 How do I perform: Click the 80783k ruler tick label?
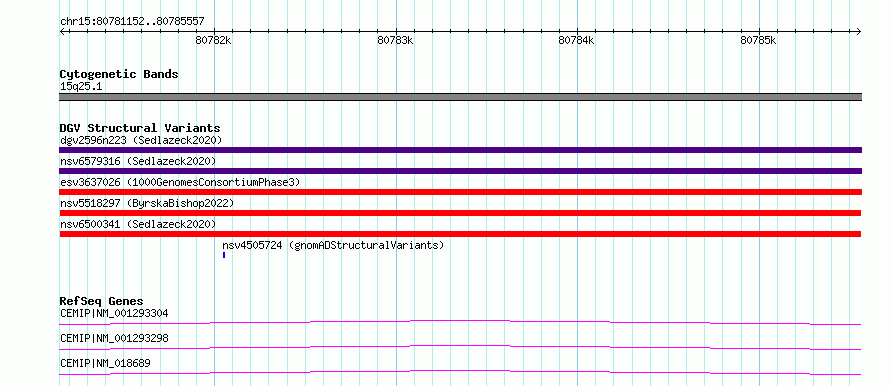[x=396, y=40]
